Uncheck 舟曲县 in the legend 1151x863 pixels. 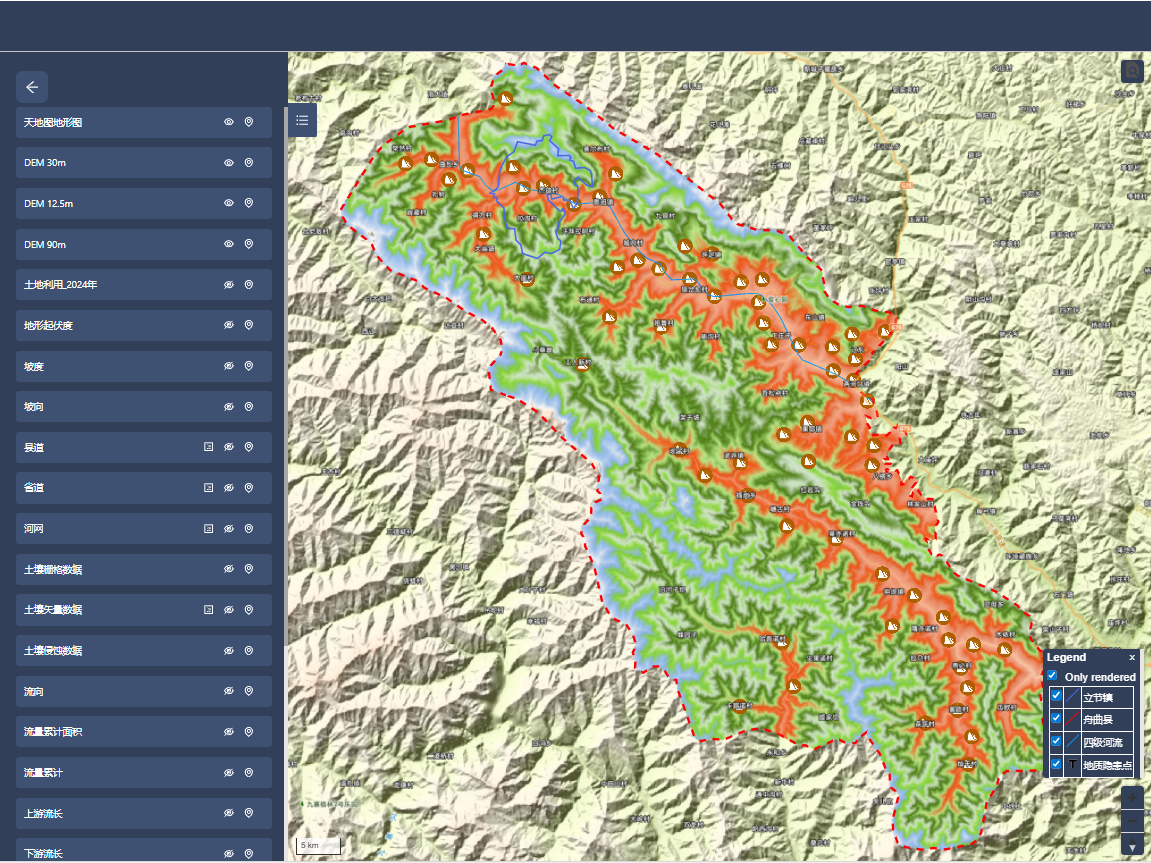(1056, 719)
